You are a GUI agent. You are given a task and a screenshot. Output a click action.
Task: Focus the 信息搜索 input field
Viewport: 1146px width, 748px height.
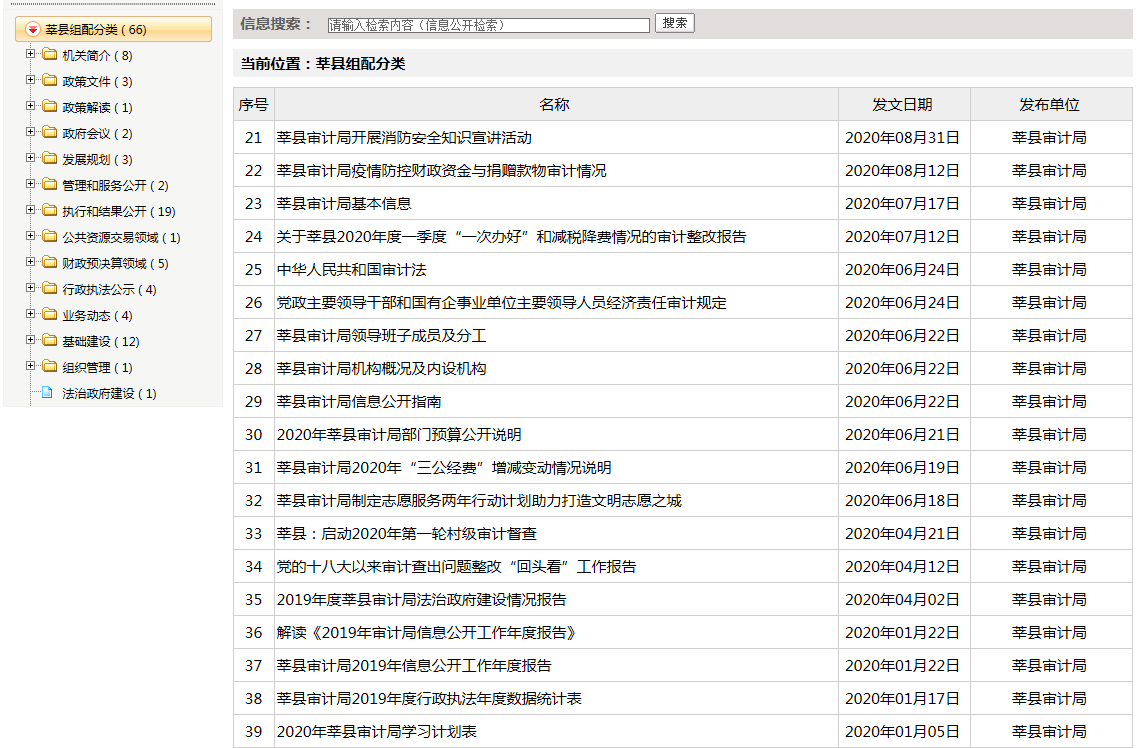tap(488, 25)
